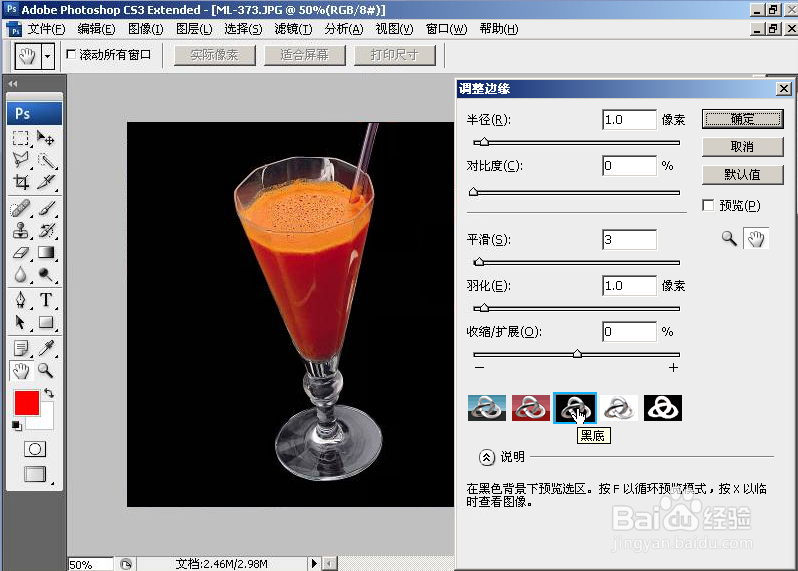Select the Brush tool
Viewport: 798px width, 571px height.
(46, 208)
